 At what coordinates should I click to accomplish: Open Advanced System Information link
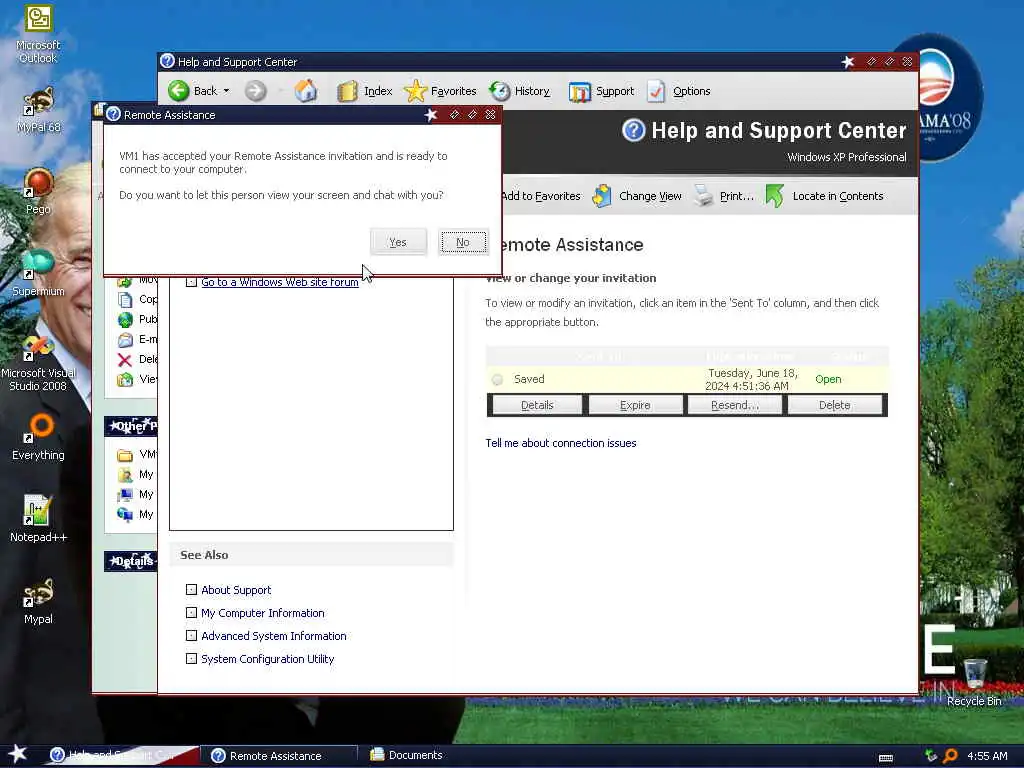coord(274,635)
